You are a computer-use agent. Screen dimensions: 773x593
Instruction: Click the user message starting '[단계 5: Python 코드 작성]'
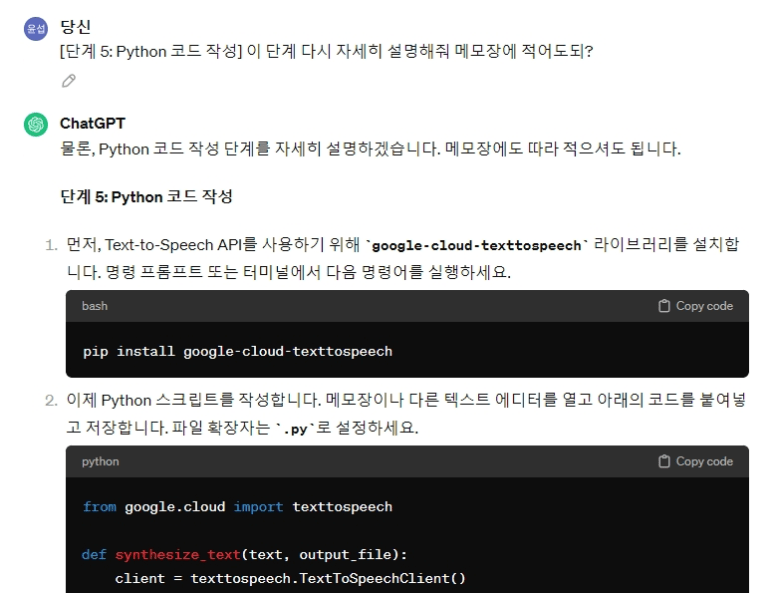tap(326, 51)
